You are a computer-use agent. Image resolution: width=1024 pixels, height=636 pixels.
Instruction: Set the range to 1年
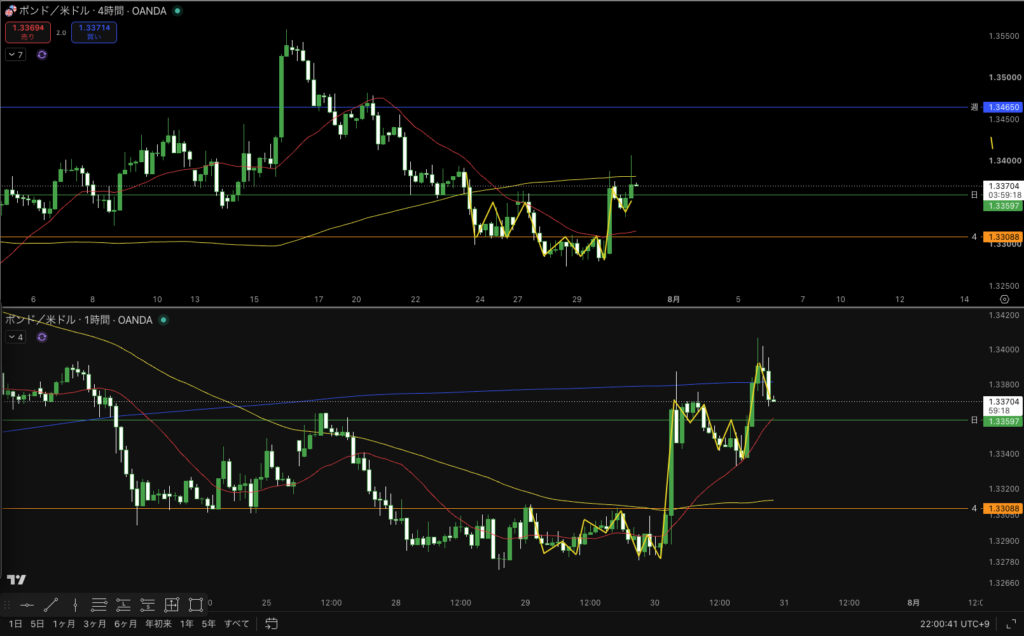click(187, 624)
